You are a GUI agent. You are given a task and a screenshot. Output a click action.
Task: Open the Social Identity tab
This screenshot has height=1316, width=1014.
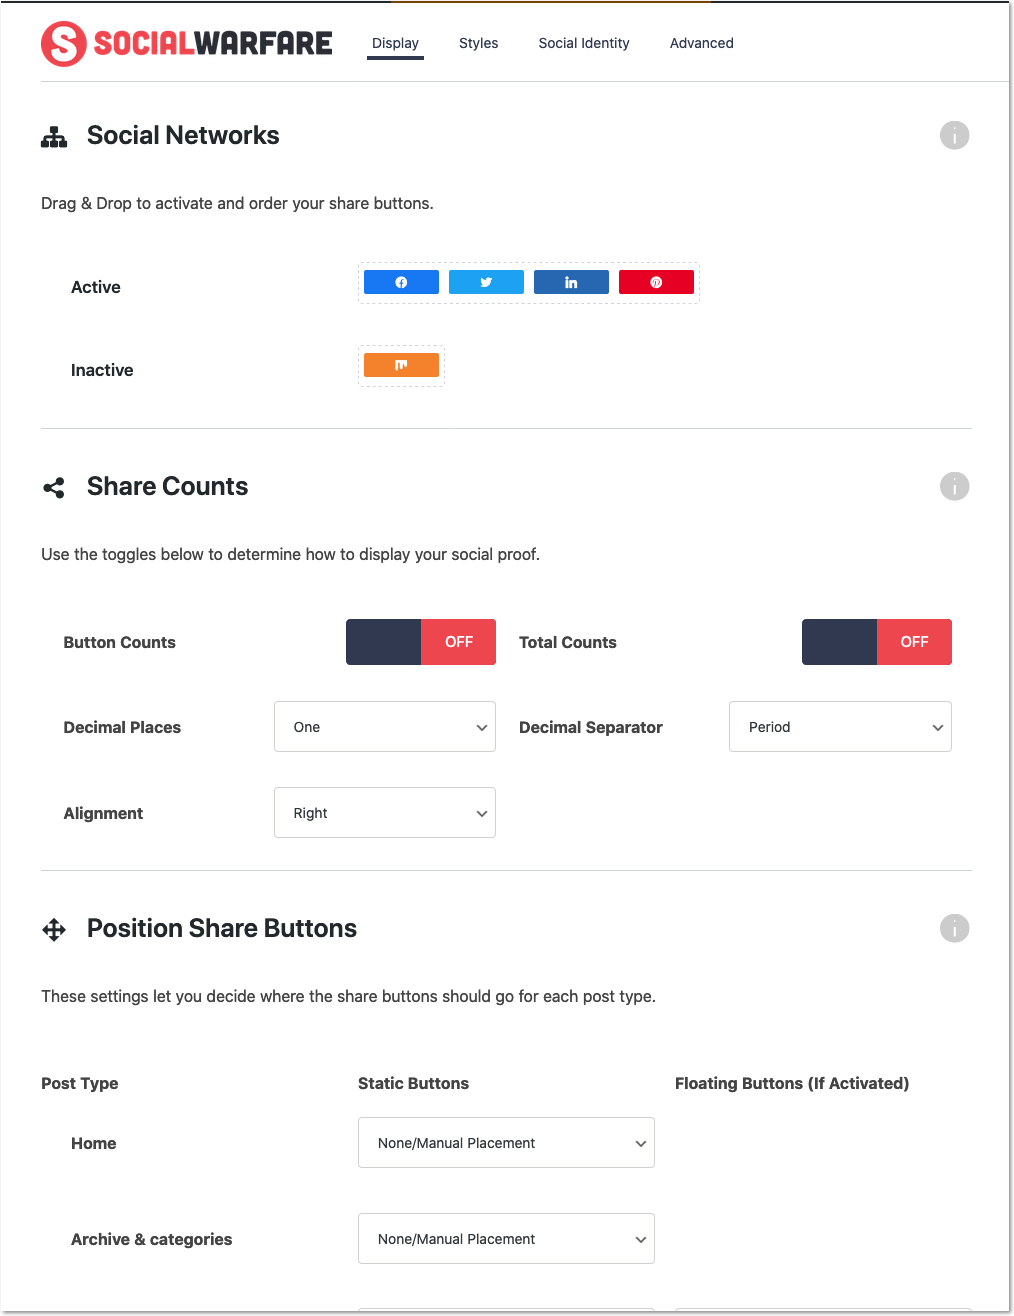click(584, 43)
